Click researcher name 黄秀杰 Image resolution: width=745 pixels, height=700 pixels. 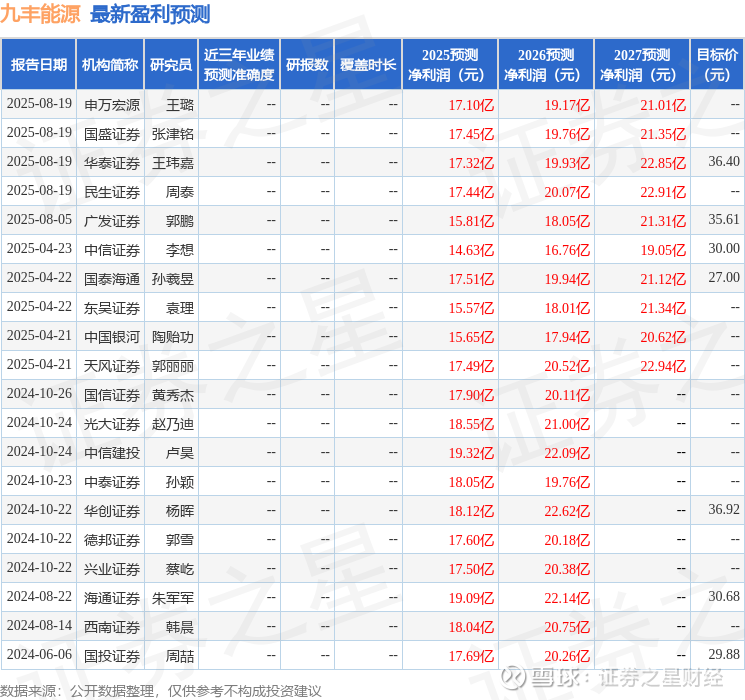pyautogui.click(x=173, y=395)
